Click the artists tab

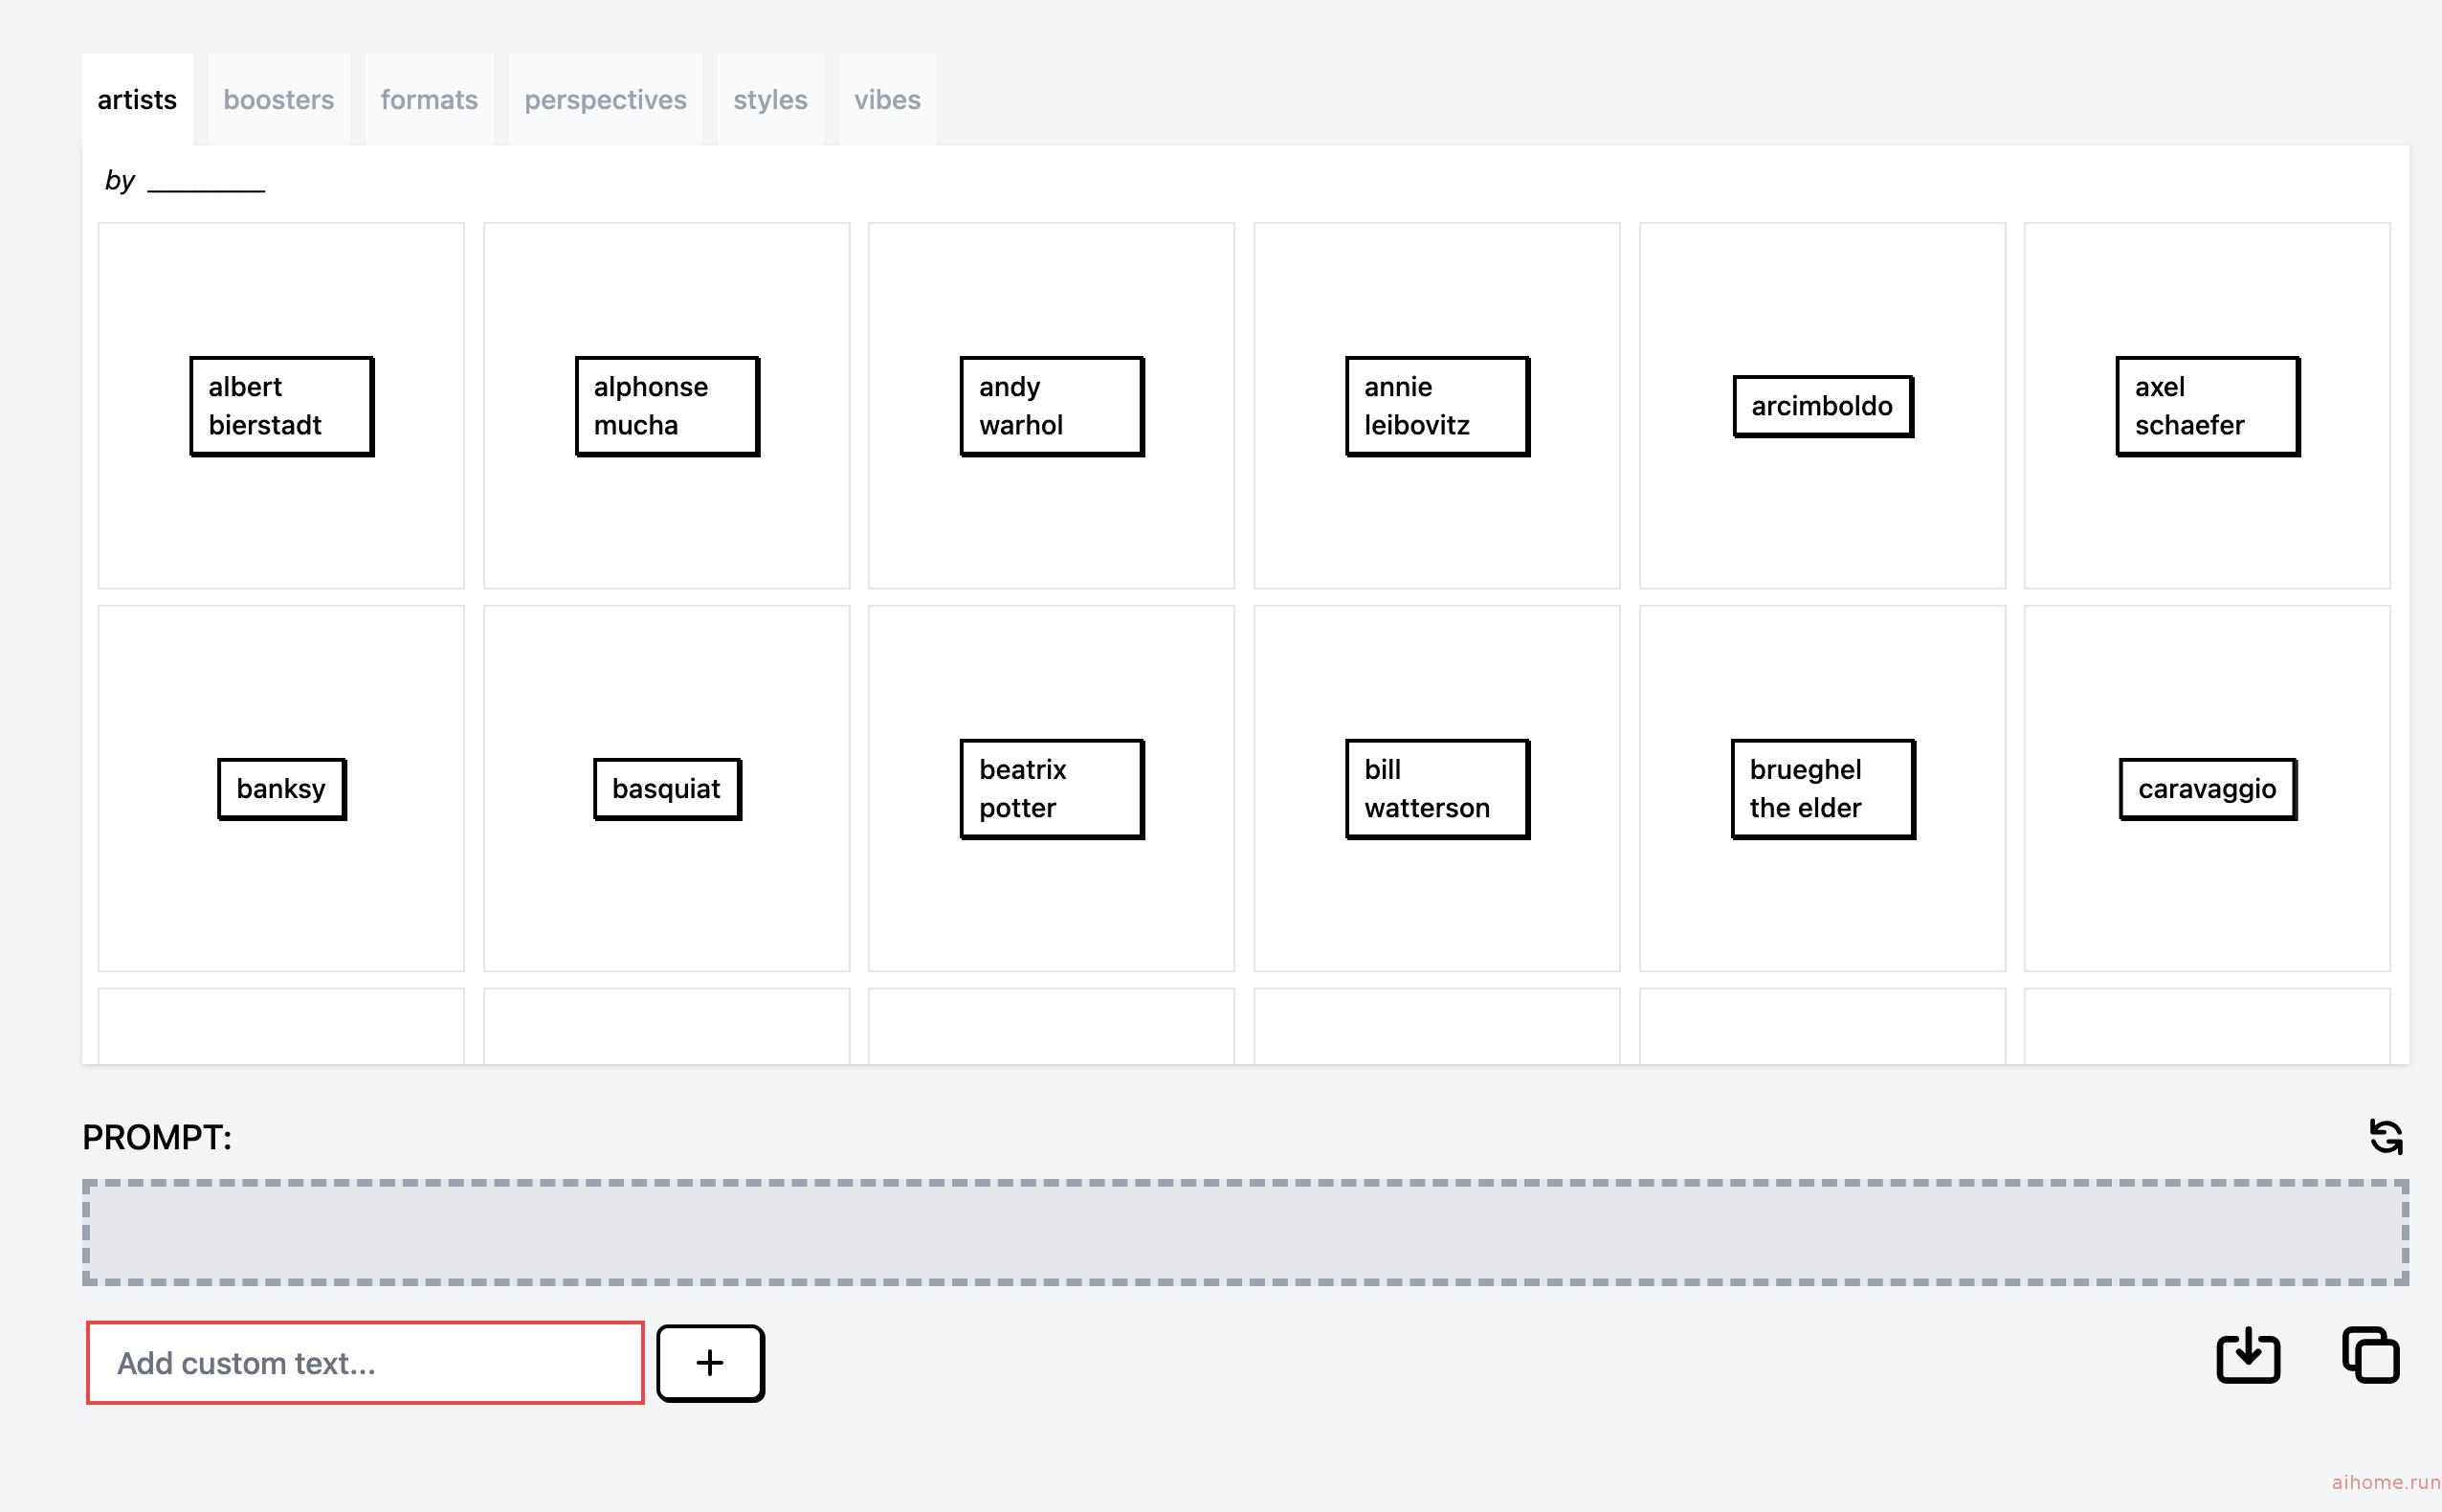pyautogui.click(x=136, y=100)
